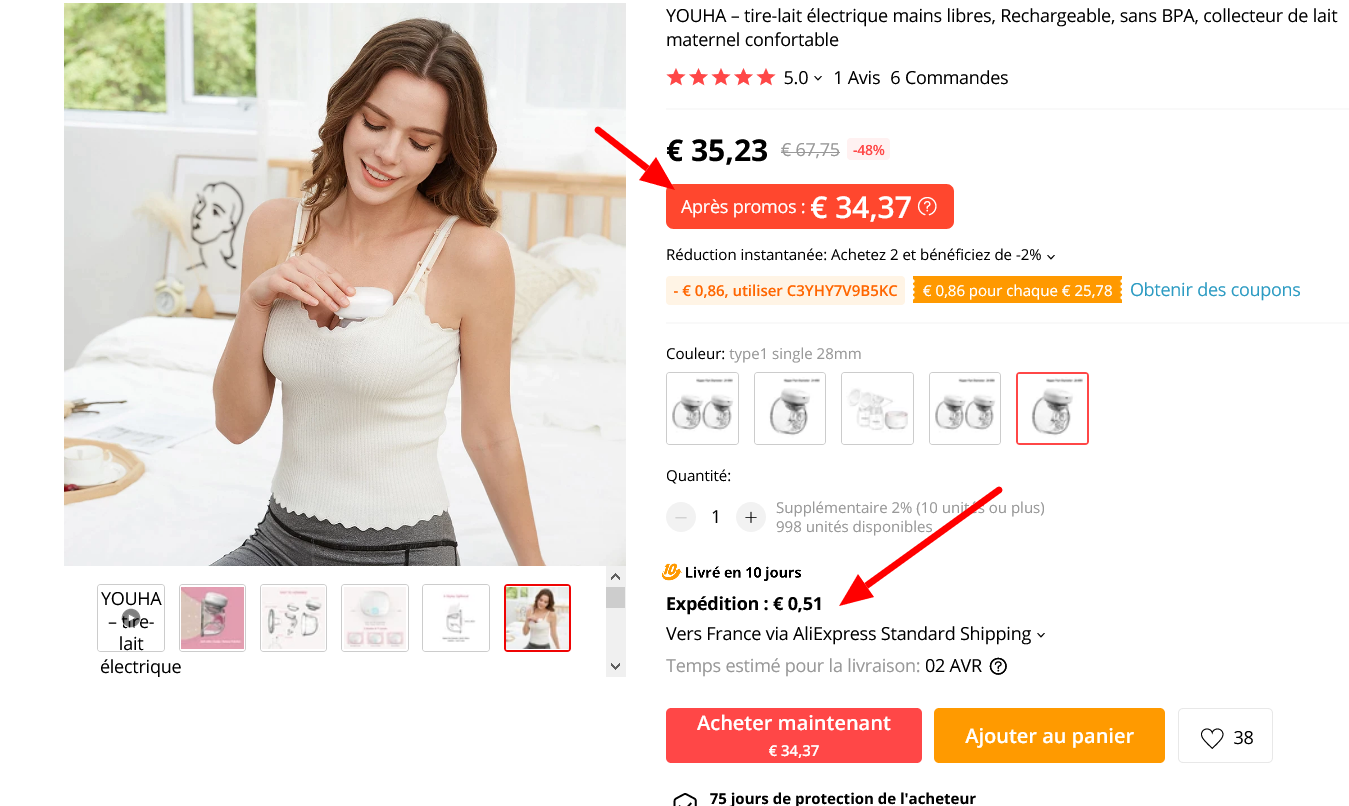Decrease quantity with the minus button
The width and height of the screenshot is (1349, 806).
click(681, 517)
